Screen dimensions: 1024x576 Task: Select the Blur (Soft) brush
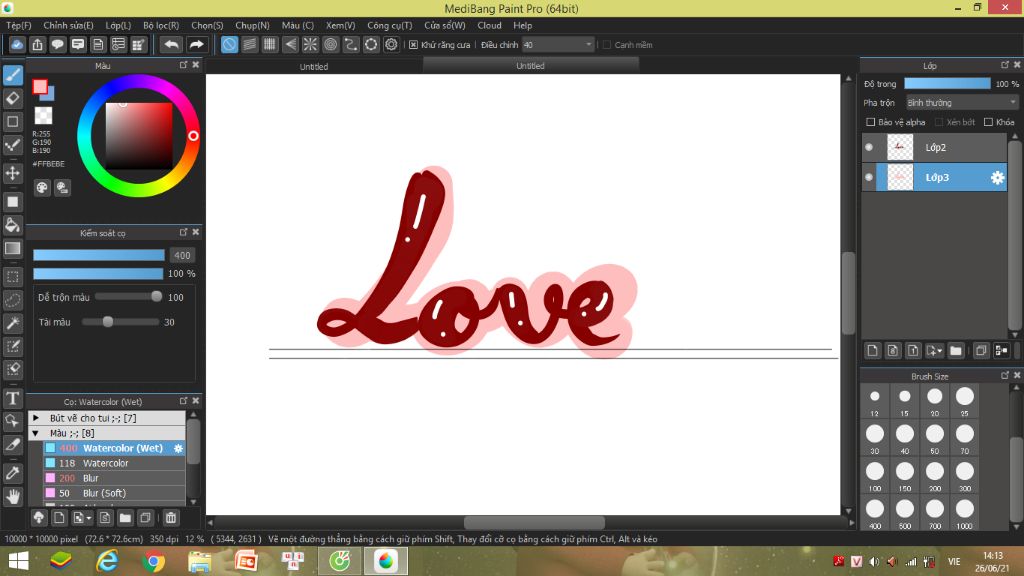114,493
